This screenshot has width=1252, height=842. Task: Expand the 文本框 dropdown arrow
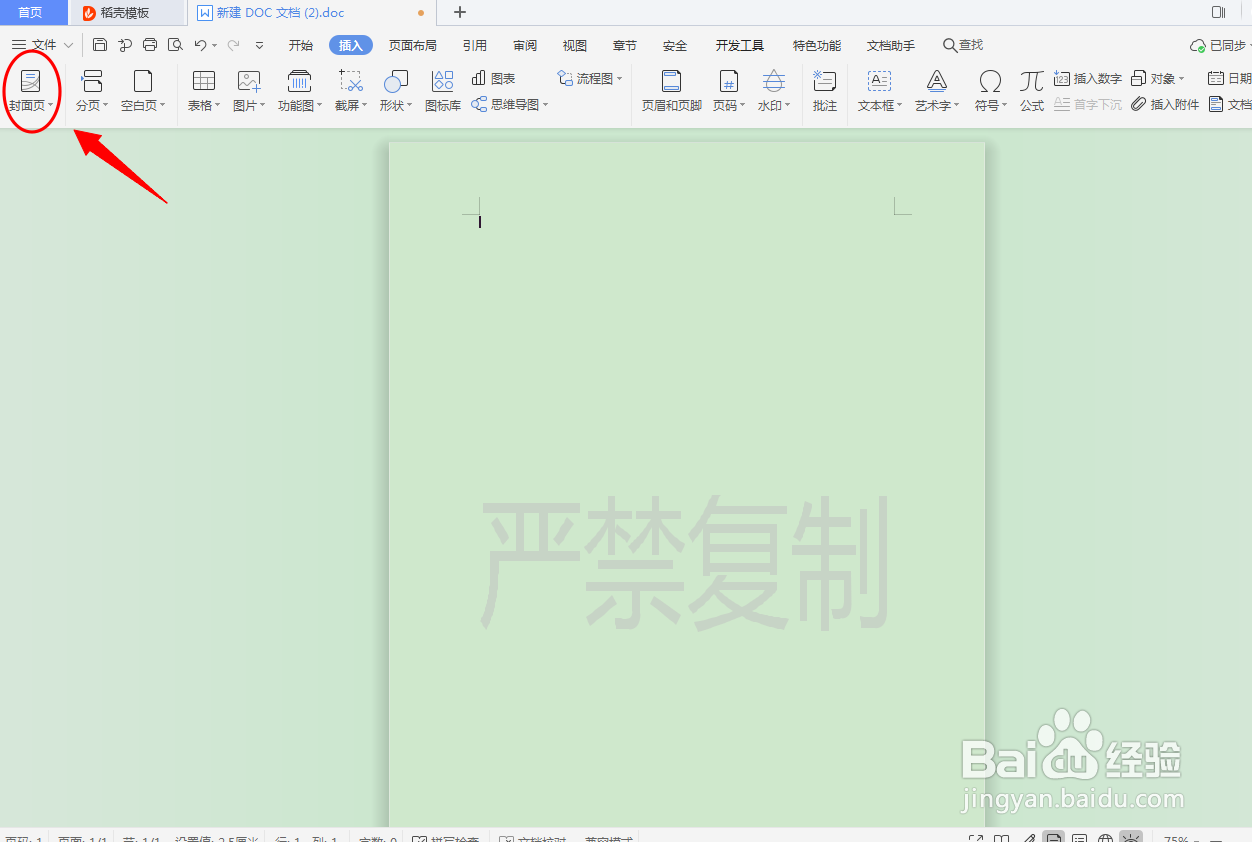900,106
